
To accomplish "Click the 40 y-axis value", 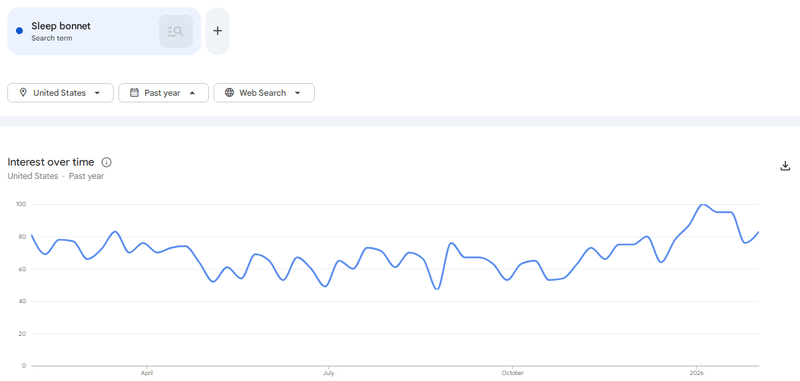I will tap(22, 301).
